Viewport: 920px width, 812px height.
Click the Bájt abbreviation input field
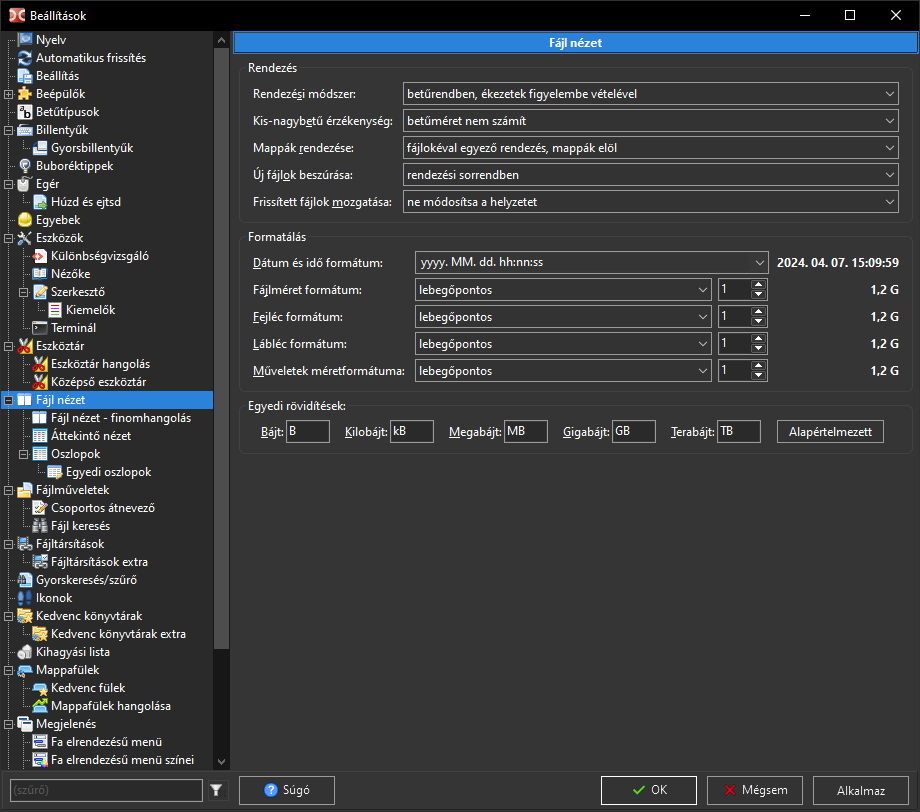(308, 431)
